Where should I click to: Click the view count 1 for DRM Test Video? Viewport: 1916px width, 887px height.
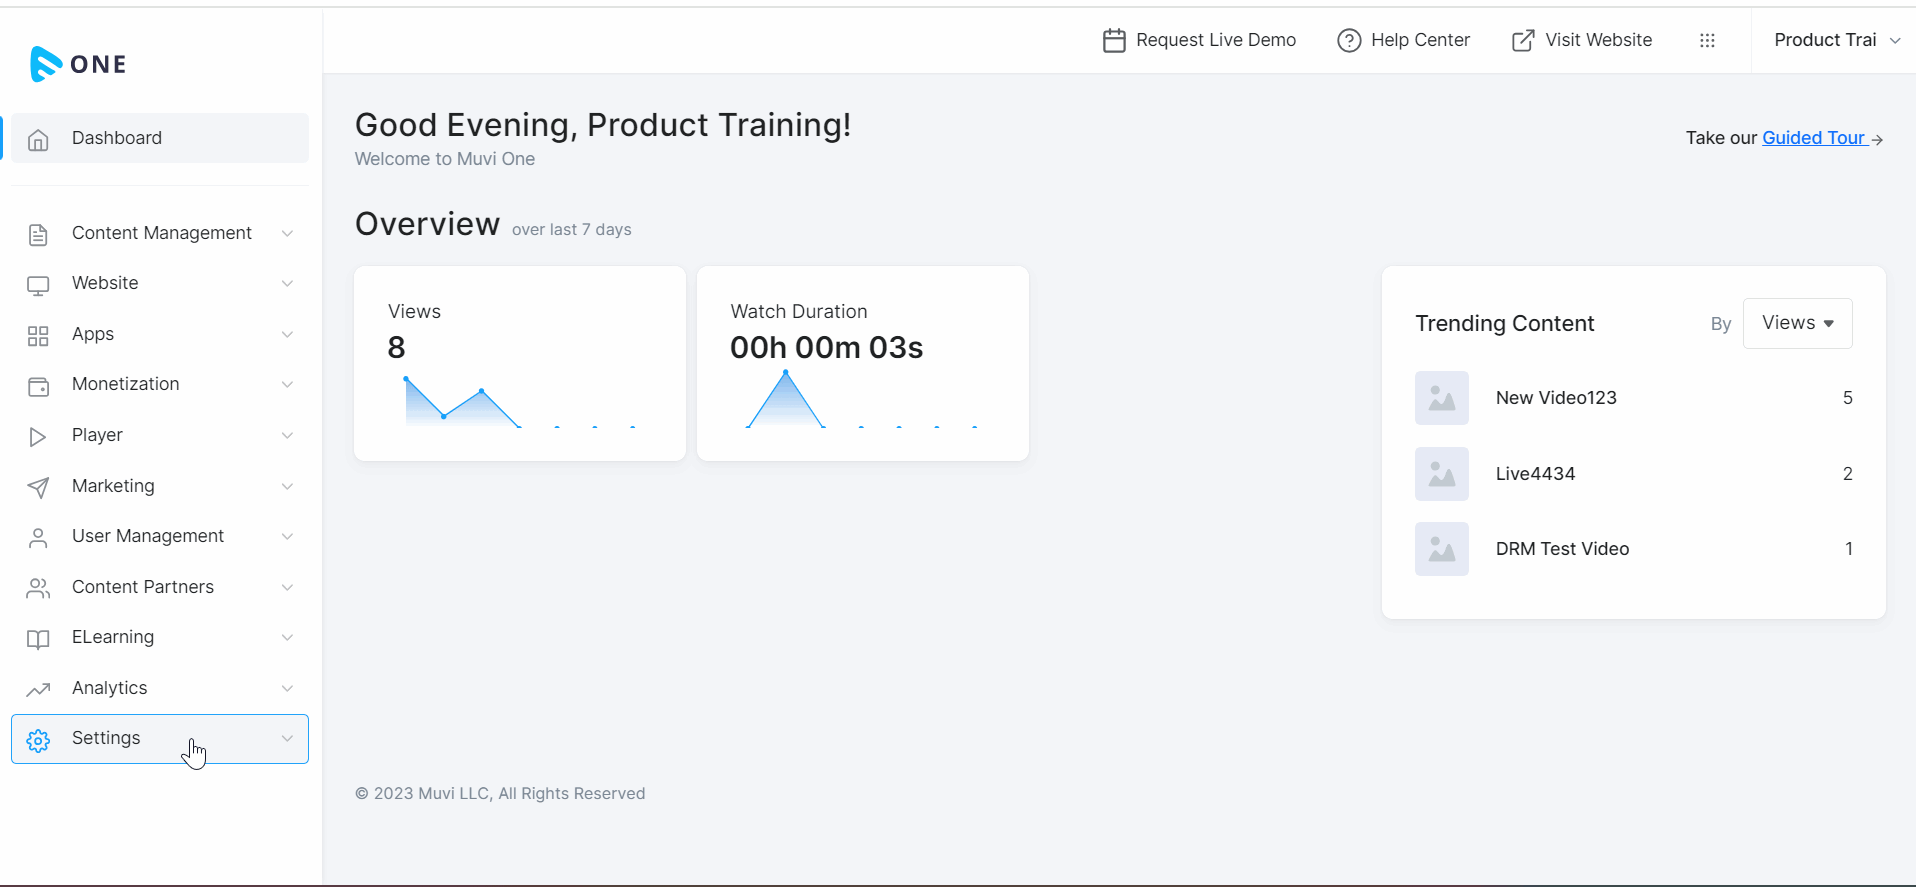1849,549
